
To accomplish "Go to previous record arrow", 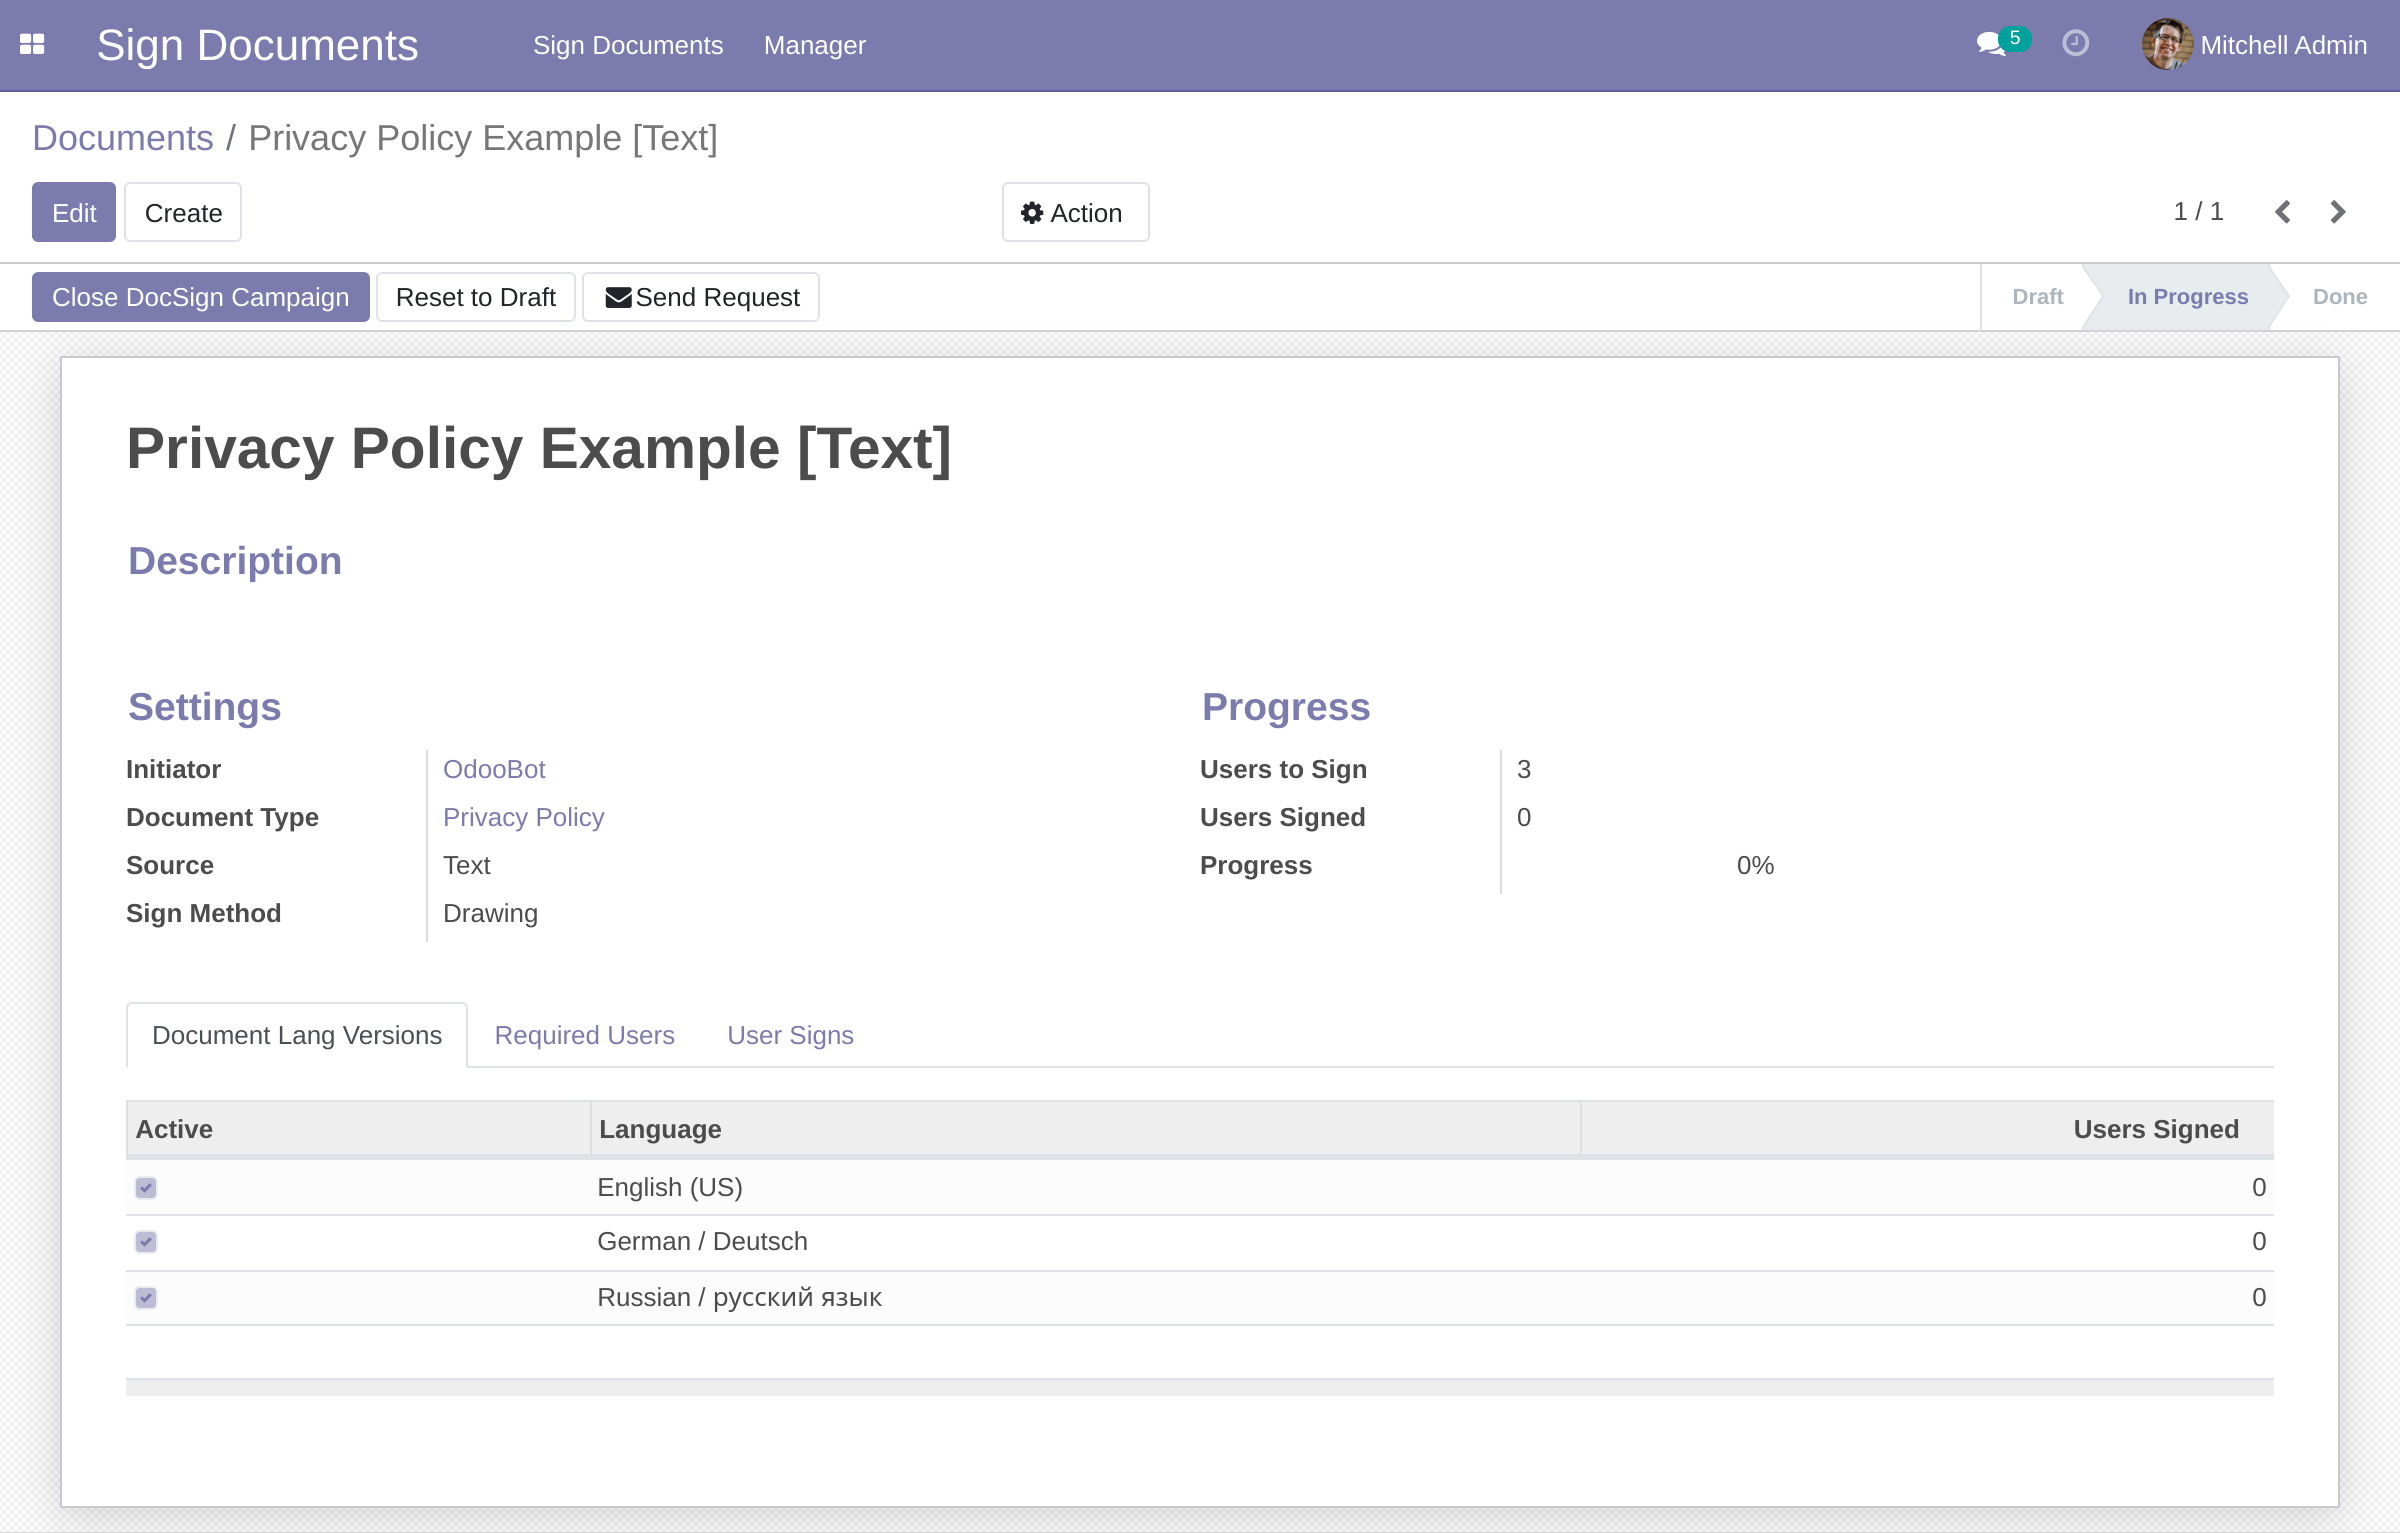I will pyautogui.click(x=2283, y=212).
